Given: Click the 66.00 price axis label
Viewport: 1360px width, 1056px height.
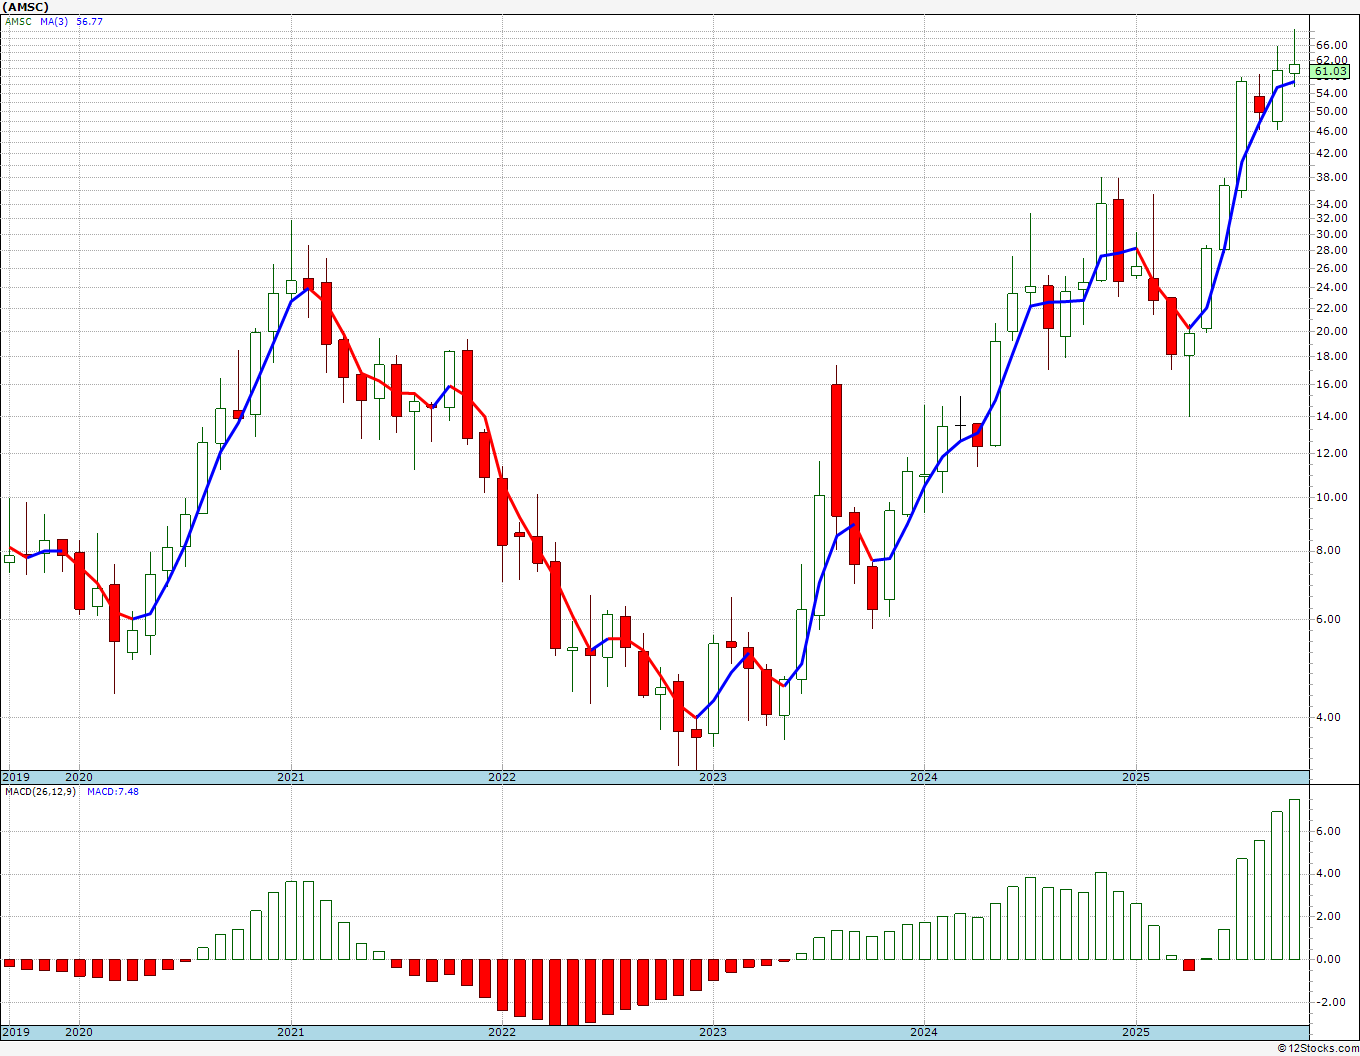Looking at the screenshot, I should 1331,45.
